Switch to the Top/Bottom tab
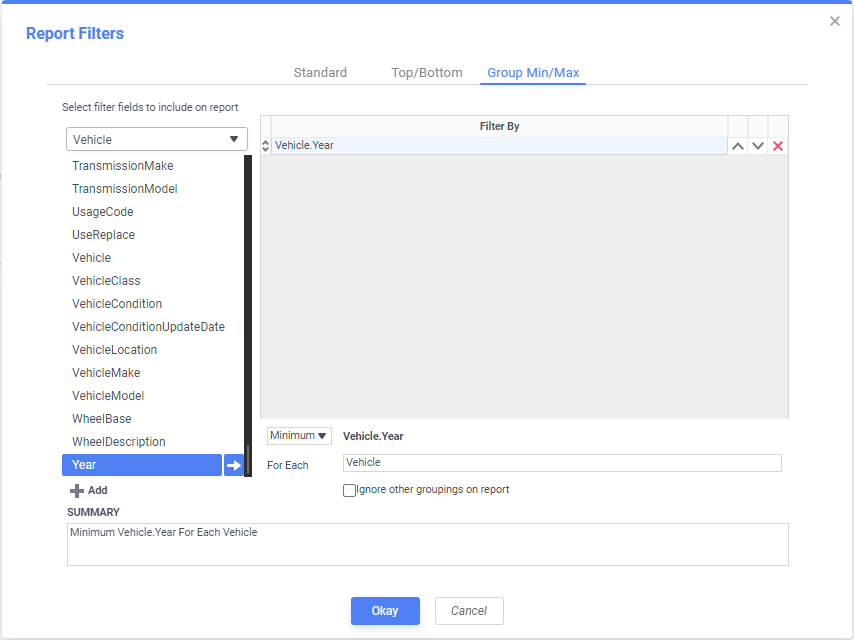Image resolution: width=854 pixels, height=640 pixels. click(427, 73)
